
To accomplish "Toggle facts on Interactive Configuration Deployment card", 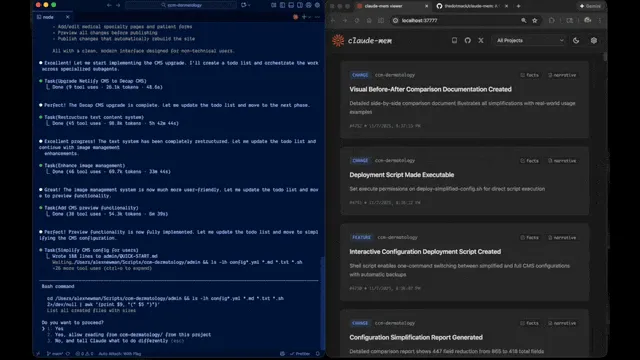I will coord(530,238).
